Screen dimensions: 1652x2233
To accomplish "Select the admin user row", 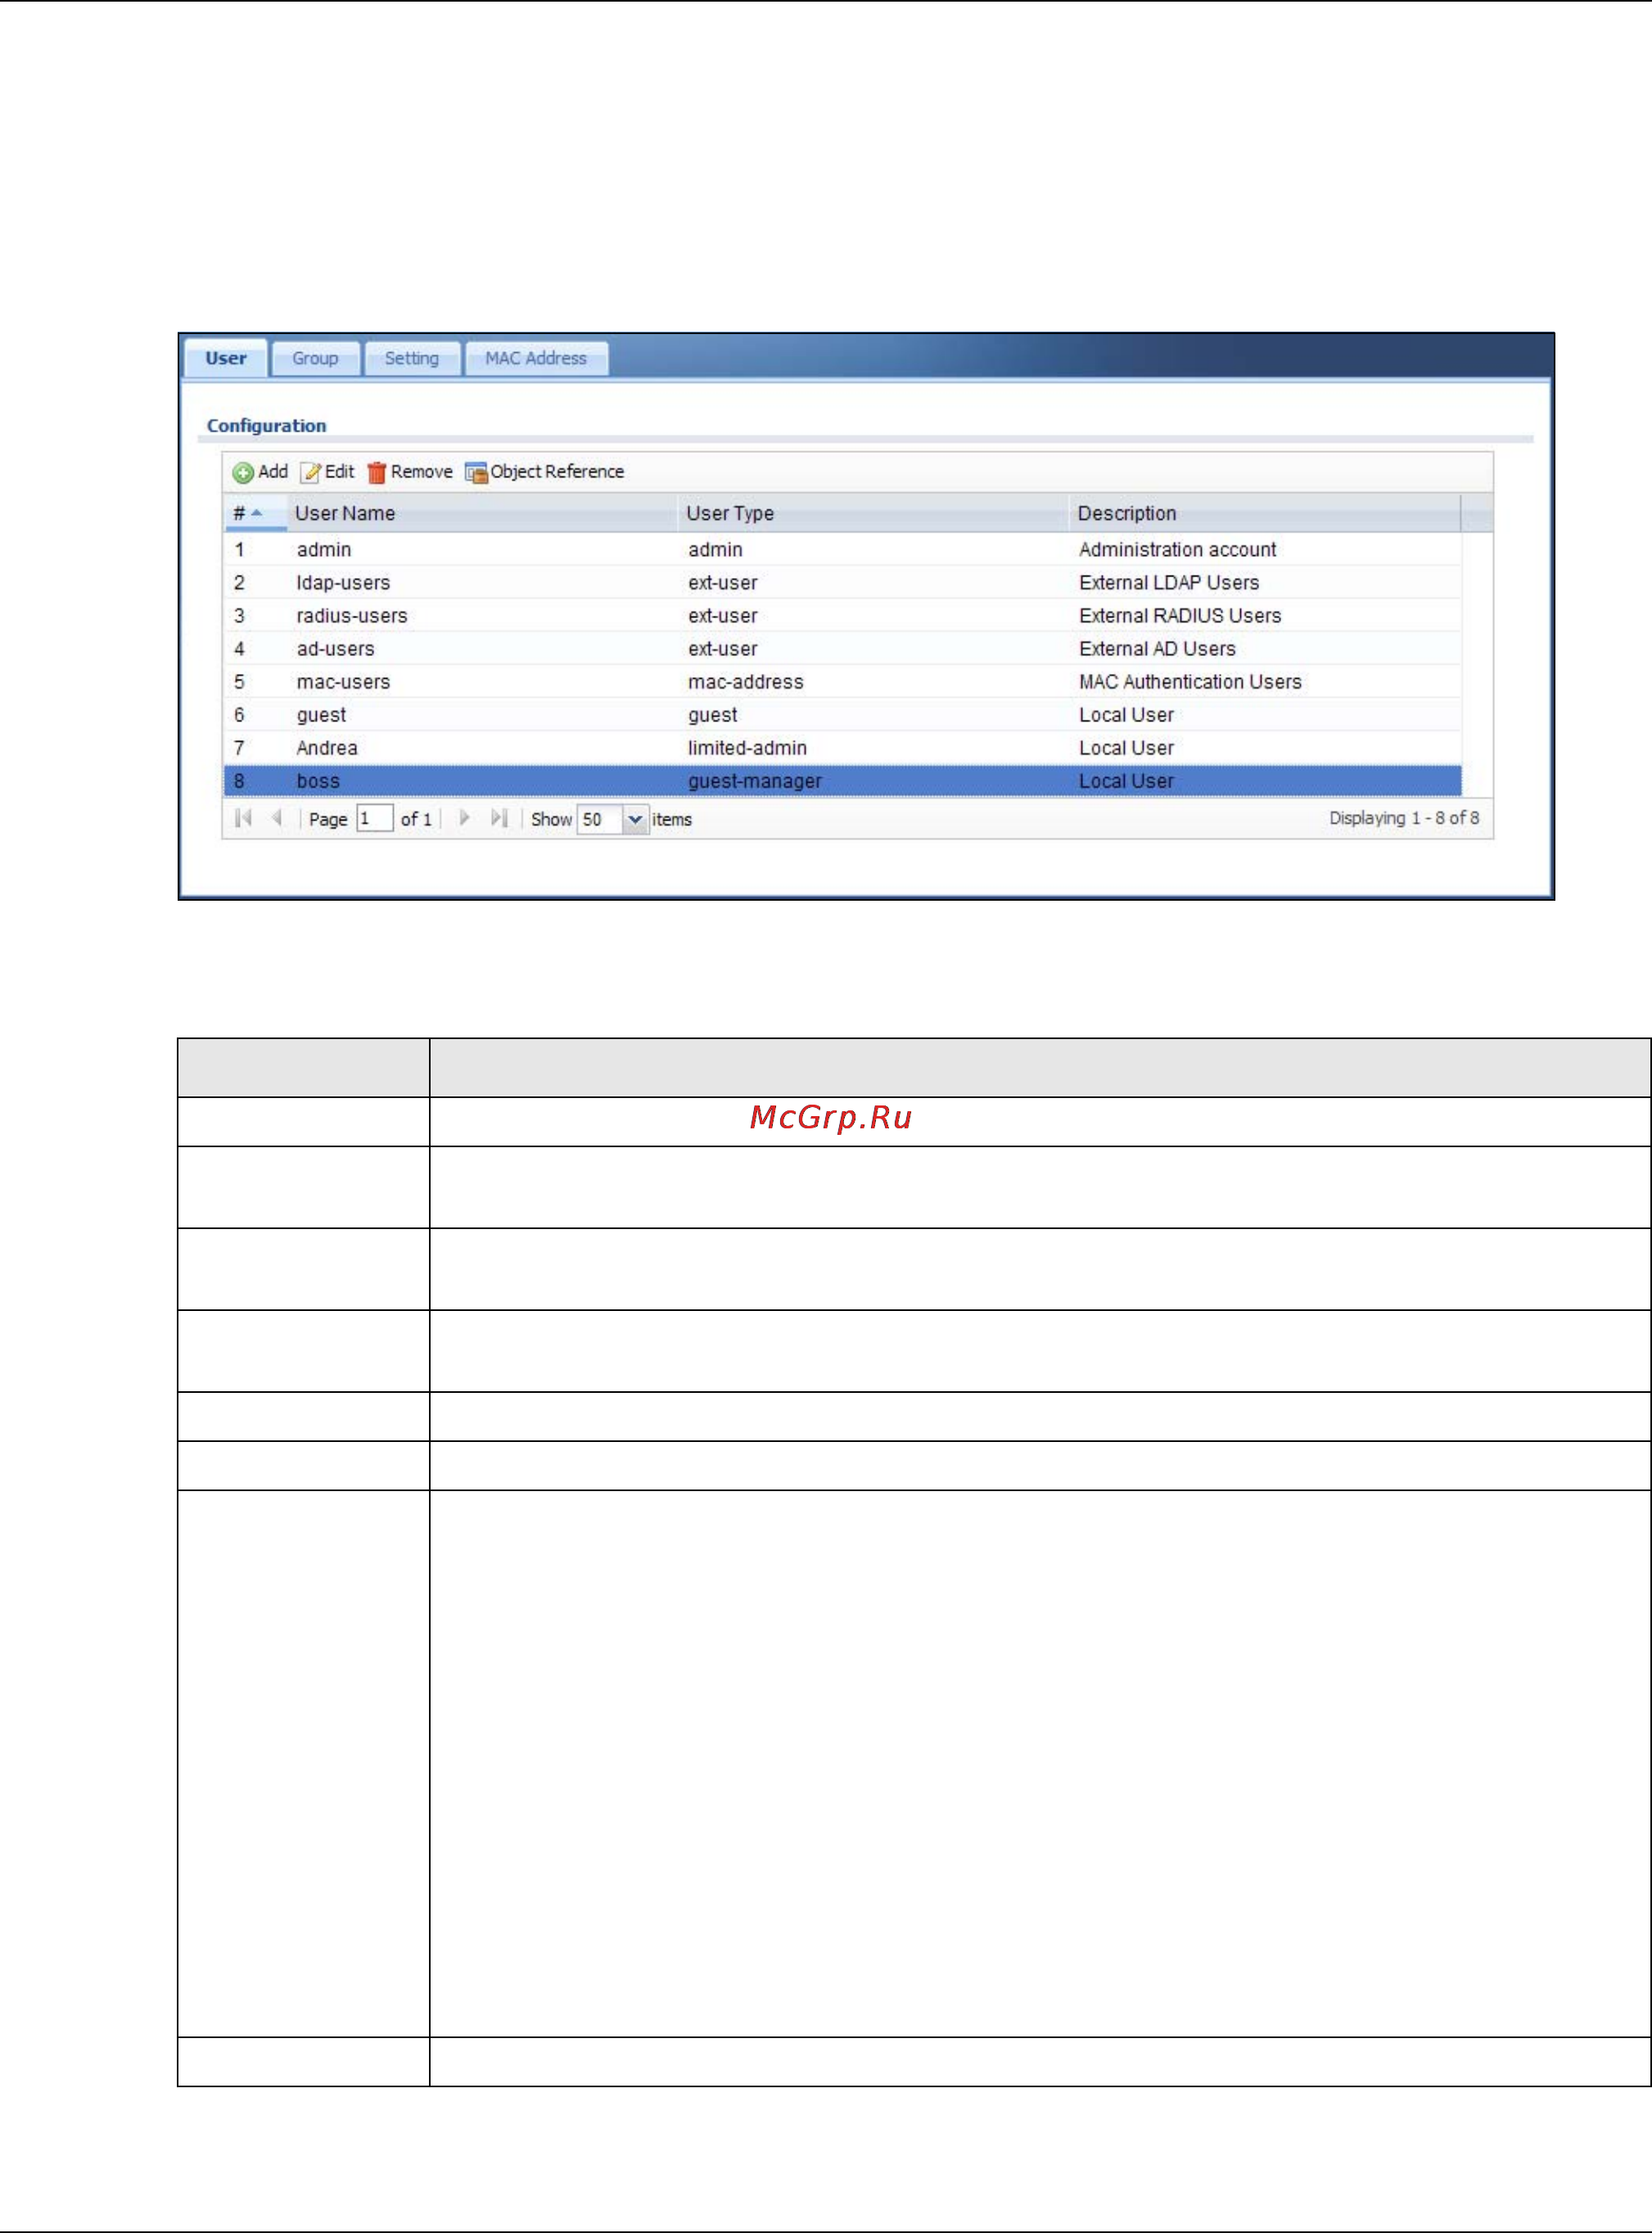I will tap(842, 549).
